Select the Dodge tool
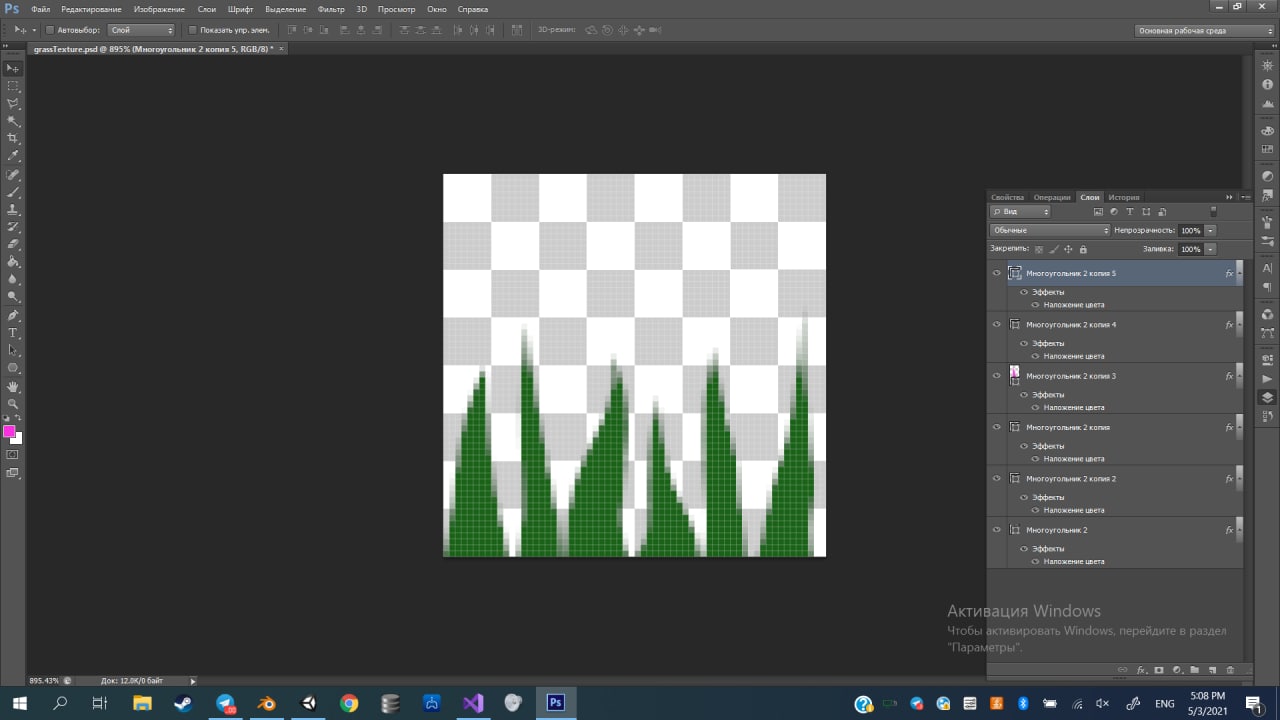This screenshot has width=1280, height=720. pyautogui.click(x=13, y=297)
